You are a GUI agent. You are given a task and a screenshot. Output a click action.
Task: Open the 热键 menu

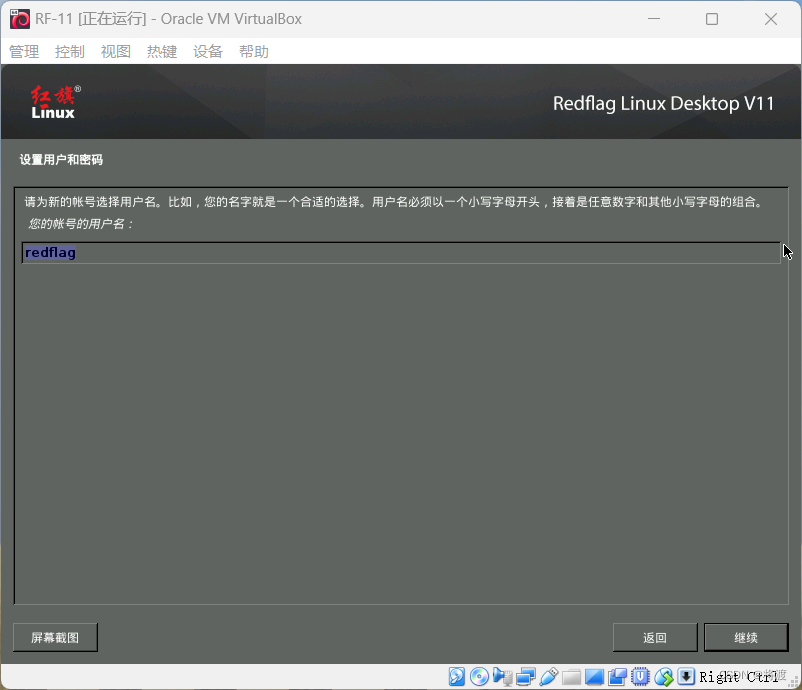(x=162, y=52)
